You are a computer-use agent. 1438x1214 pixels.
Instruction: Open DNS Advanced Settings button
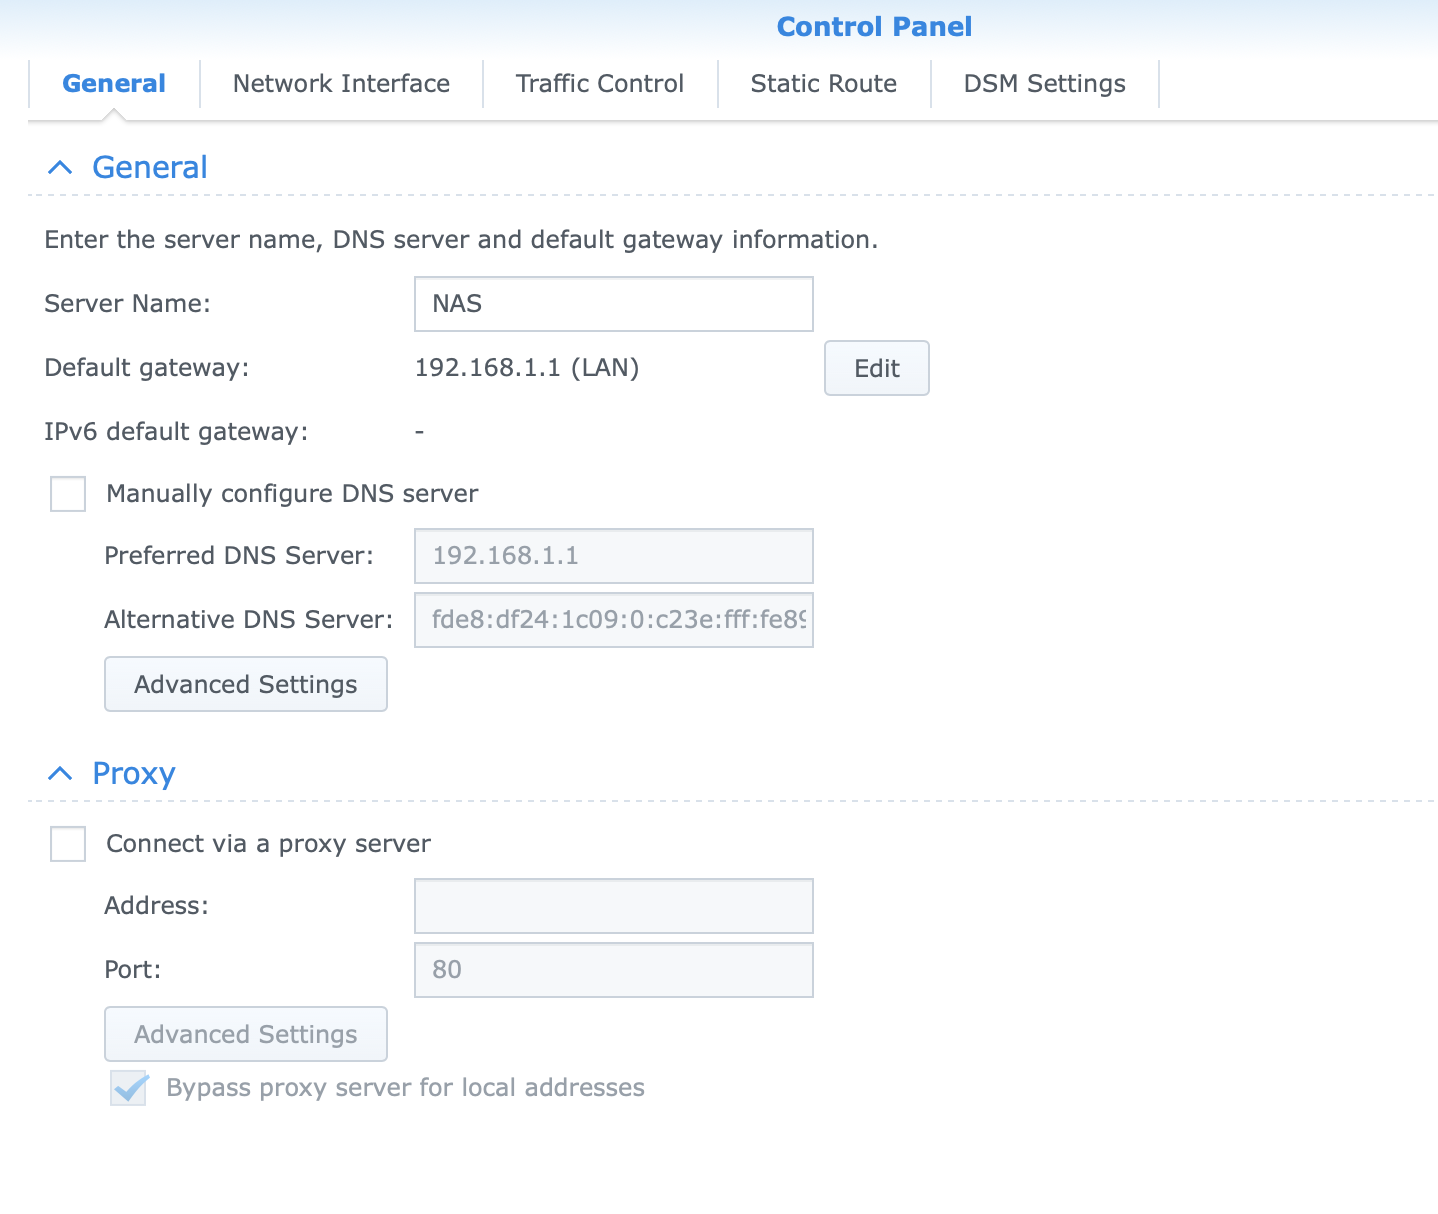246,685
